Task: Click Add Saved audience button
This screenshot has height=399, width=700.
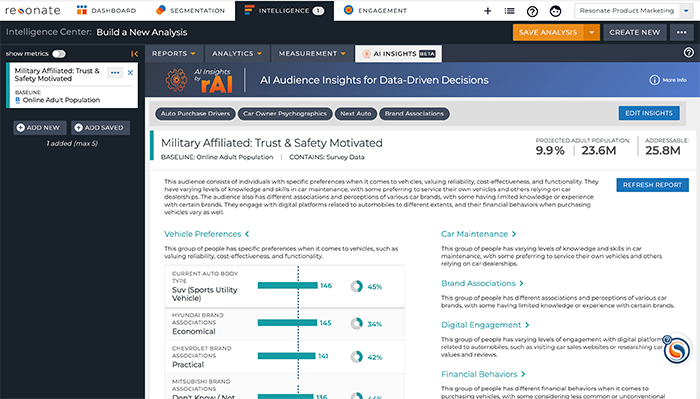Action: (x=100, y=128)
